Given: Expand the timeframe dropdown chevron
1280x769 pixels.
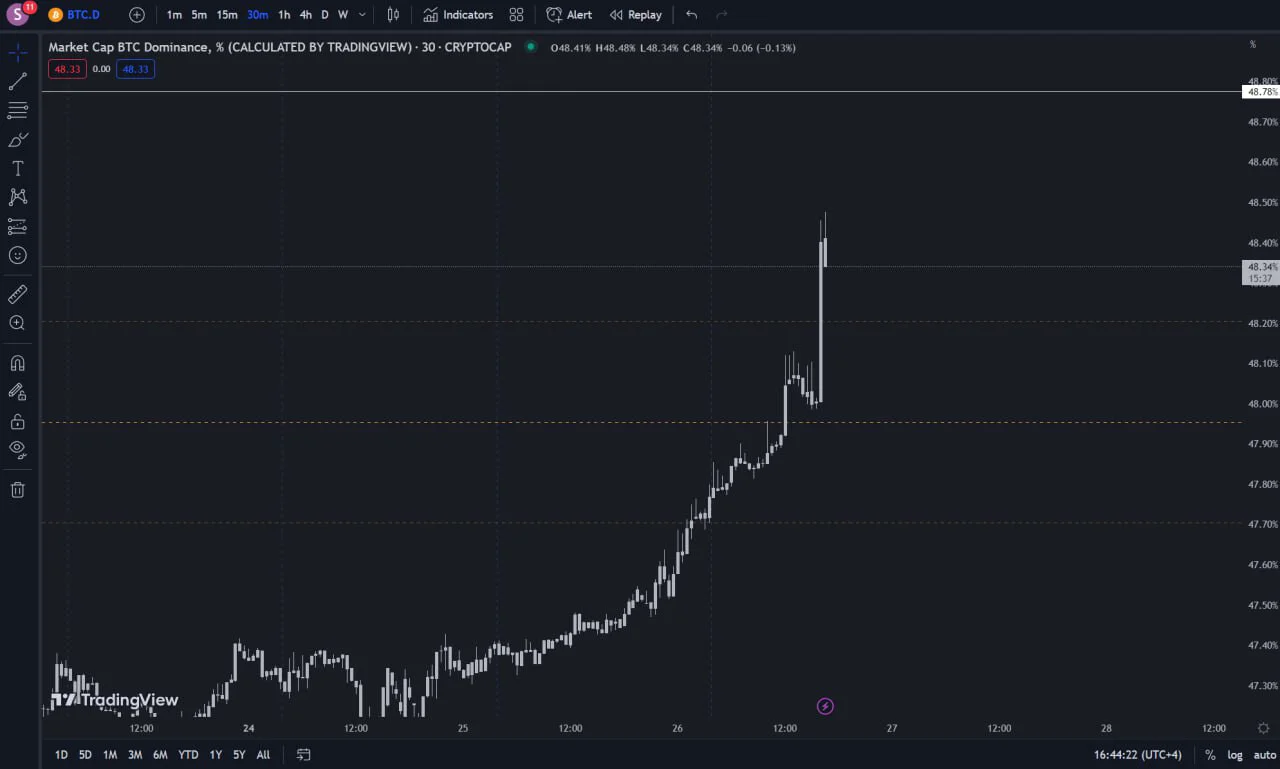Looking at the screenshot, I should [x=362, y=15].
